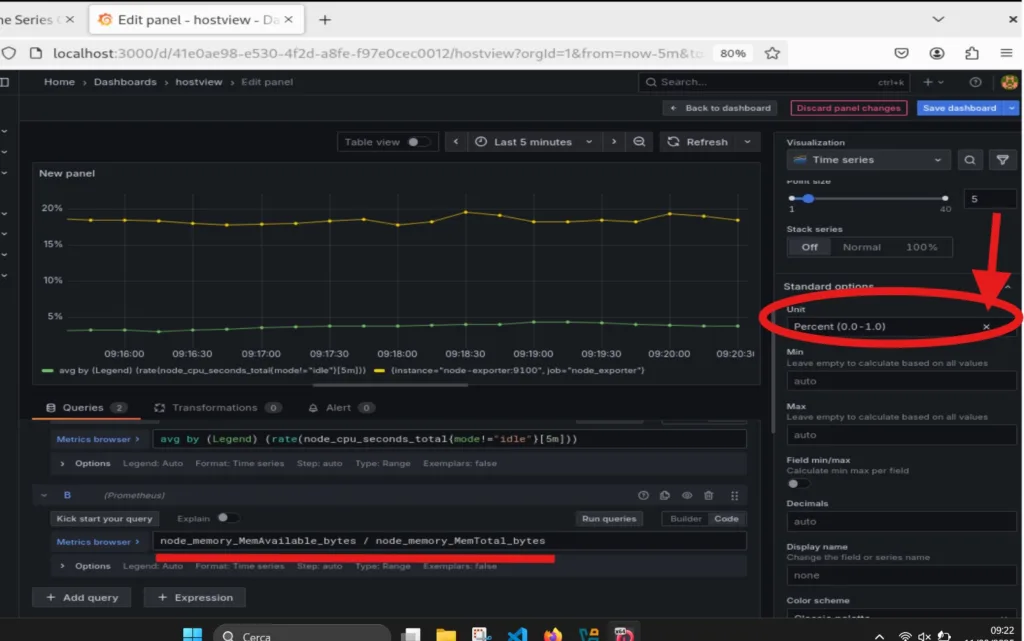This screenshot has height=641, width=1024.
Task: Open the Last 5 minutes time picker
Action: 535,142
